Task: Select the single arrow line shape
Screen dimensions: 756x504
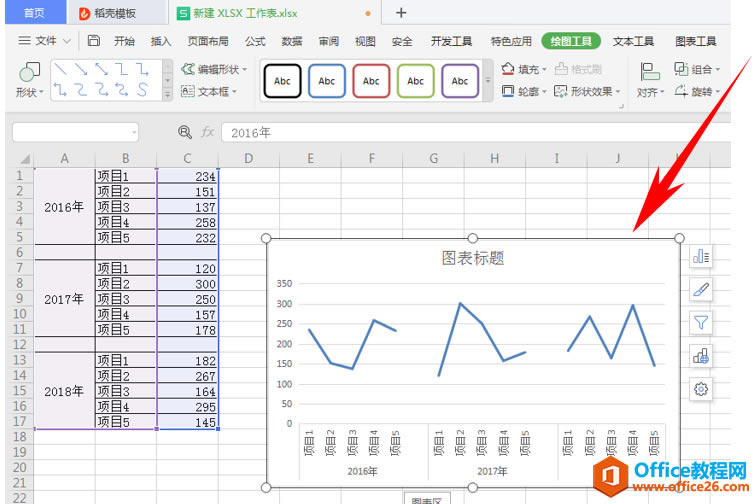Action: tap(81, 69)
